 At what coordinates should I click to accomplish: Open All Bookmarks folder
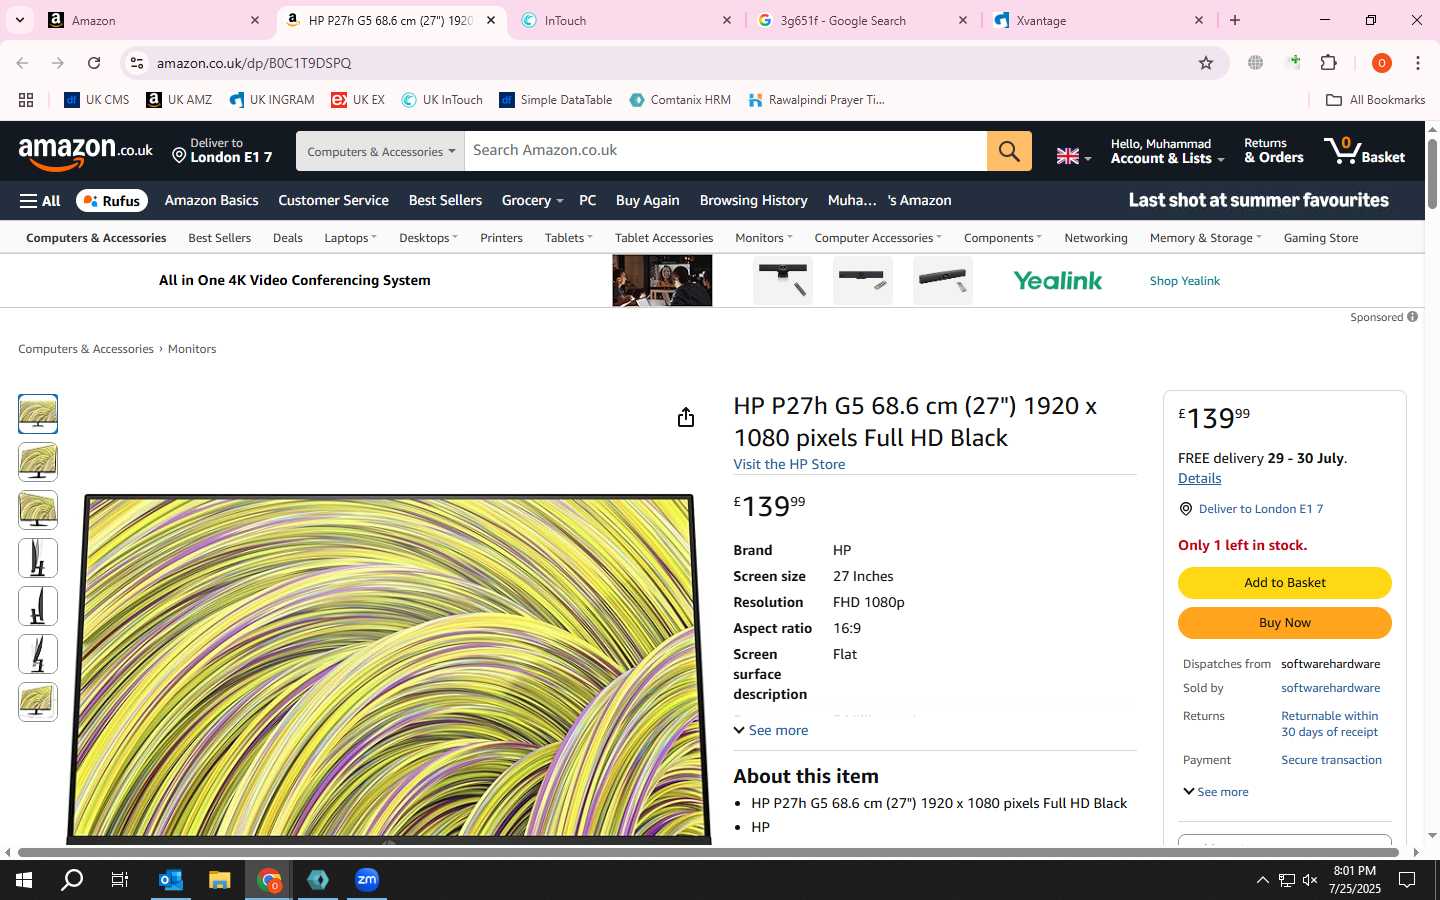1375,100
